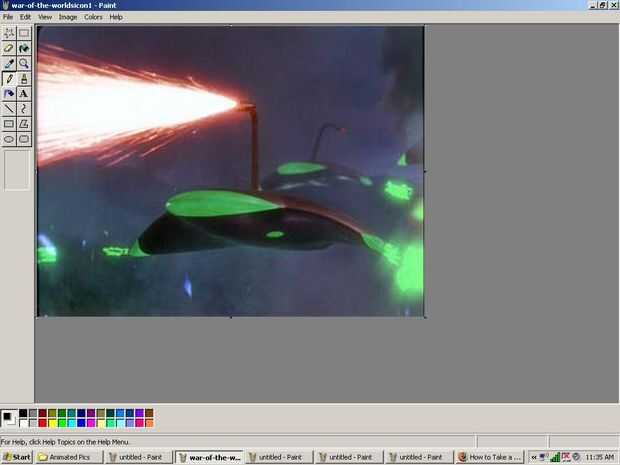The height and width of the screenshot is (465, 620).
Task: Open the File menu
Action: coord(8,17)
